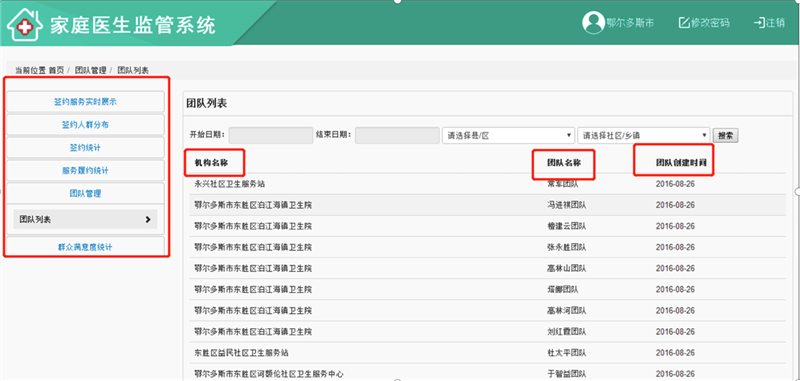The image size is (800, 381).
Task: Go to 首页 in the breadcrumb
Action: [x=57, y=70]
